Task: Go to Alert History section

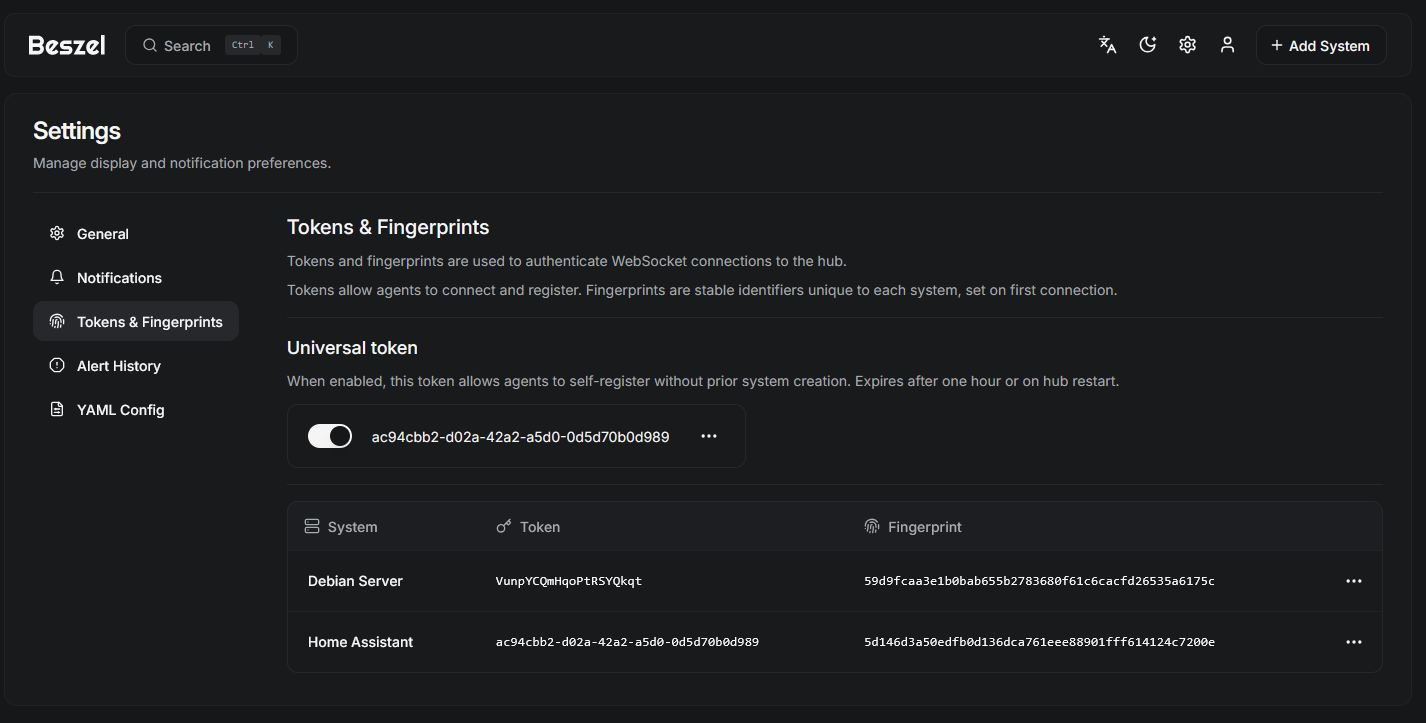Action: click(118, 366)
